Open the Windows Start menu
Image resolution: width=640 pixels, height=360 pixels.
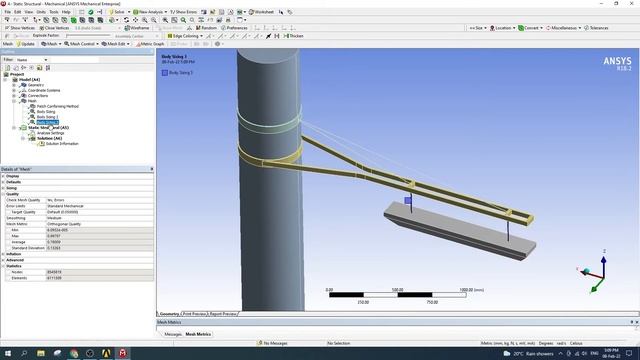8,353
